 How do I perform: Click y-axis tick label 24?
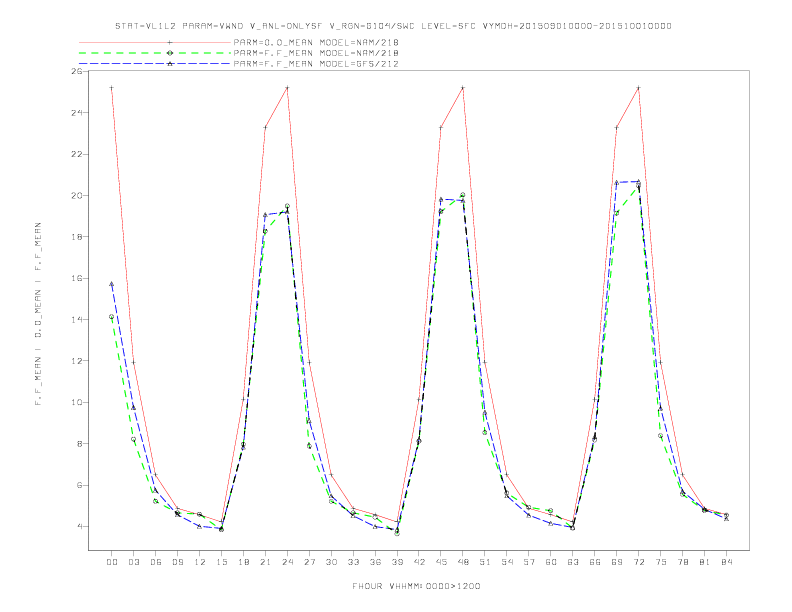[x=77, y=113]
